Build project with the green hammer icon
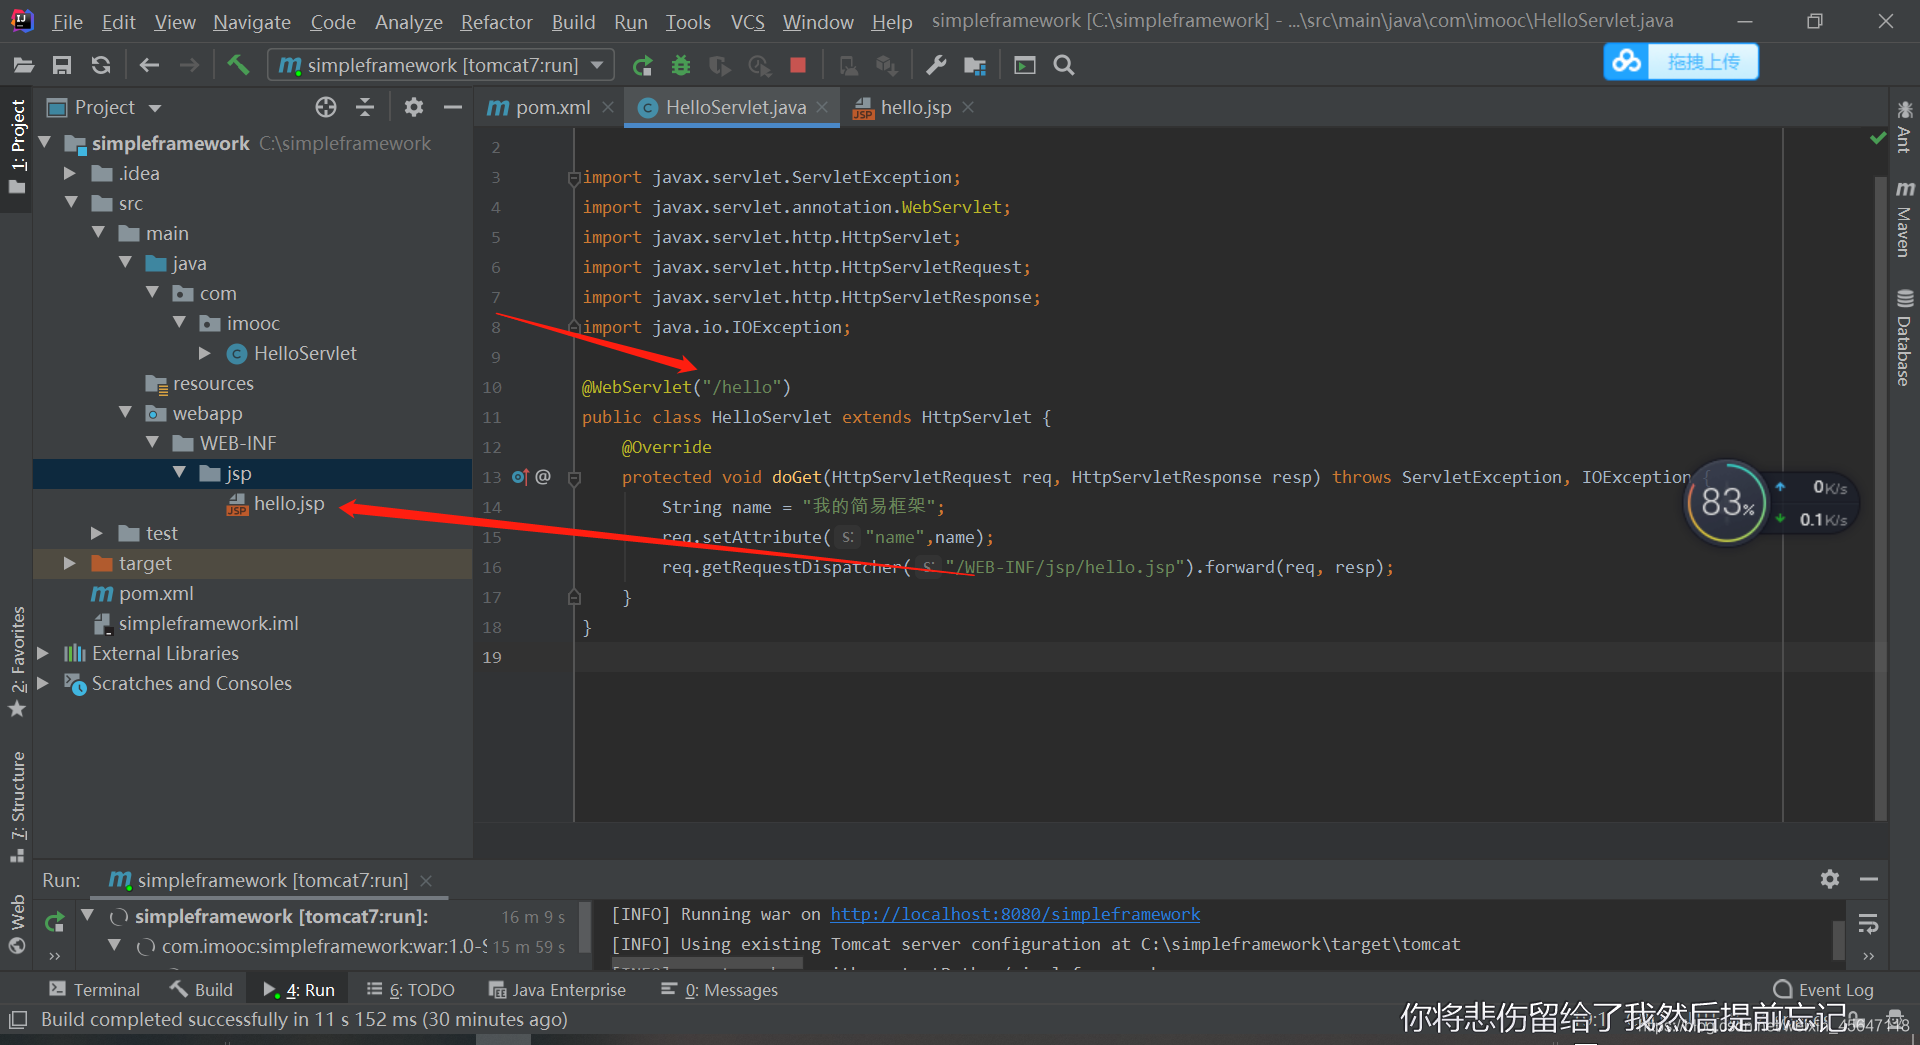The width and height of the screenshot is (1920, 1045). (238, 65)
